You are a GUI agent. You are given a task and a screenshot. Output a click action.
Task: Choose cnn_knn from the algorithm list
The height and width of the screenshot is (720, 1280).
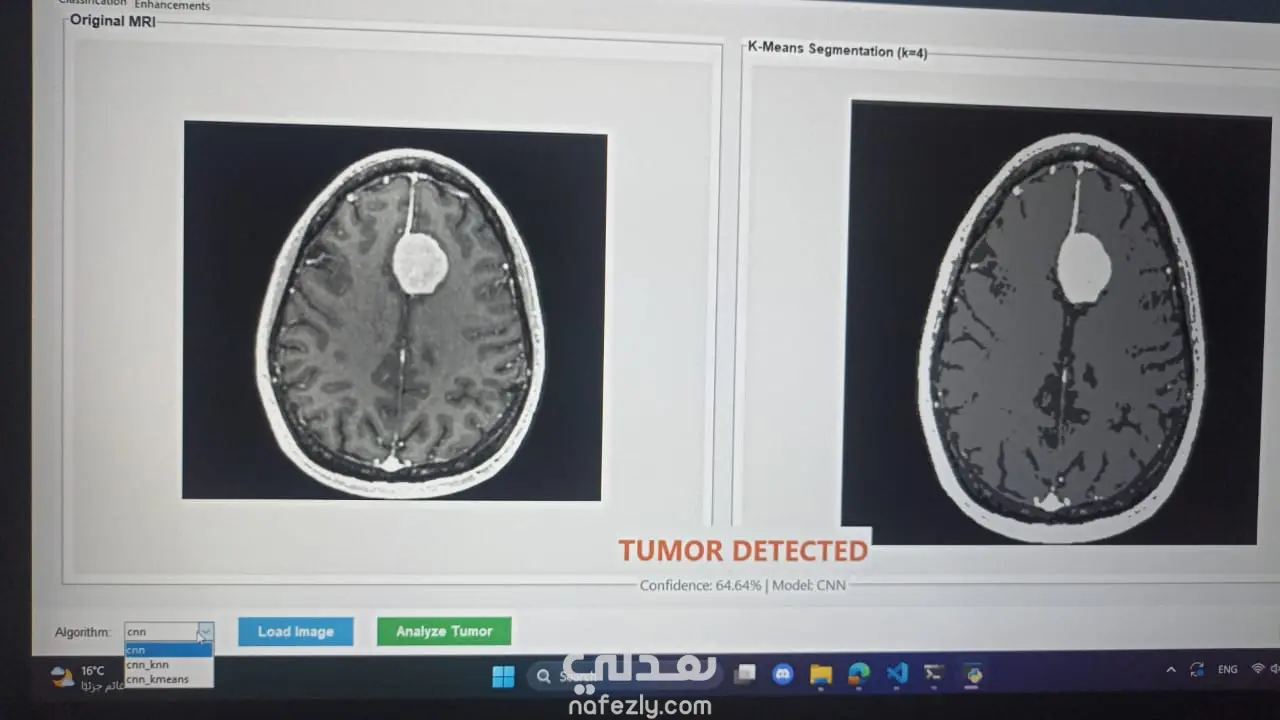168,664
